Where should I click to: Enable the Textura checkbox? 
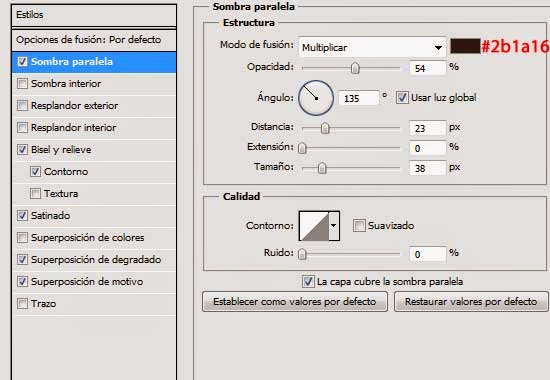coord(35,194)
